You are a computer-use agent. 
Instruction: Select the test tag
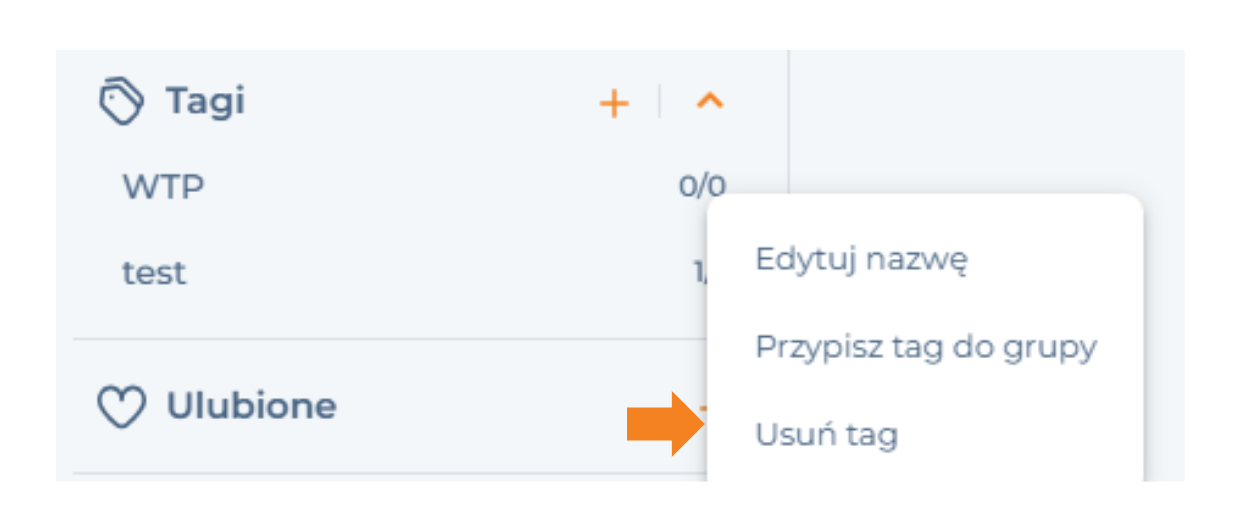(154, 273)
